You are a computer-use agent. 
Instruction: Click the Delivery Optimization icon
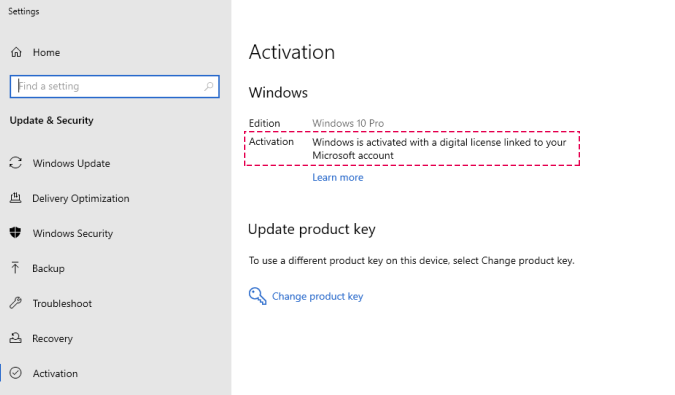[15, 198]
